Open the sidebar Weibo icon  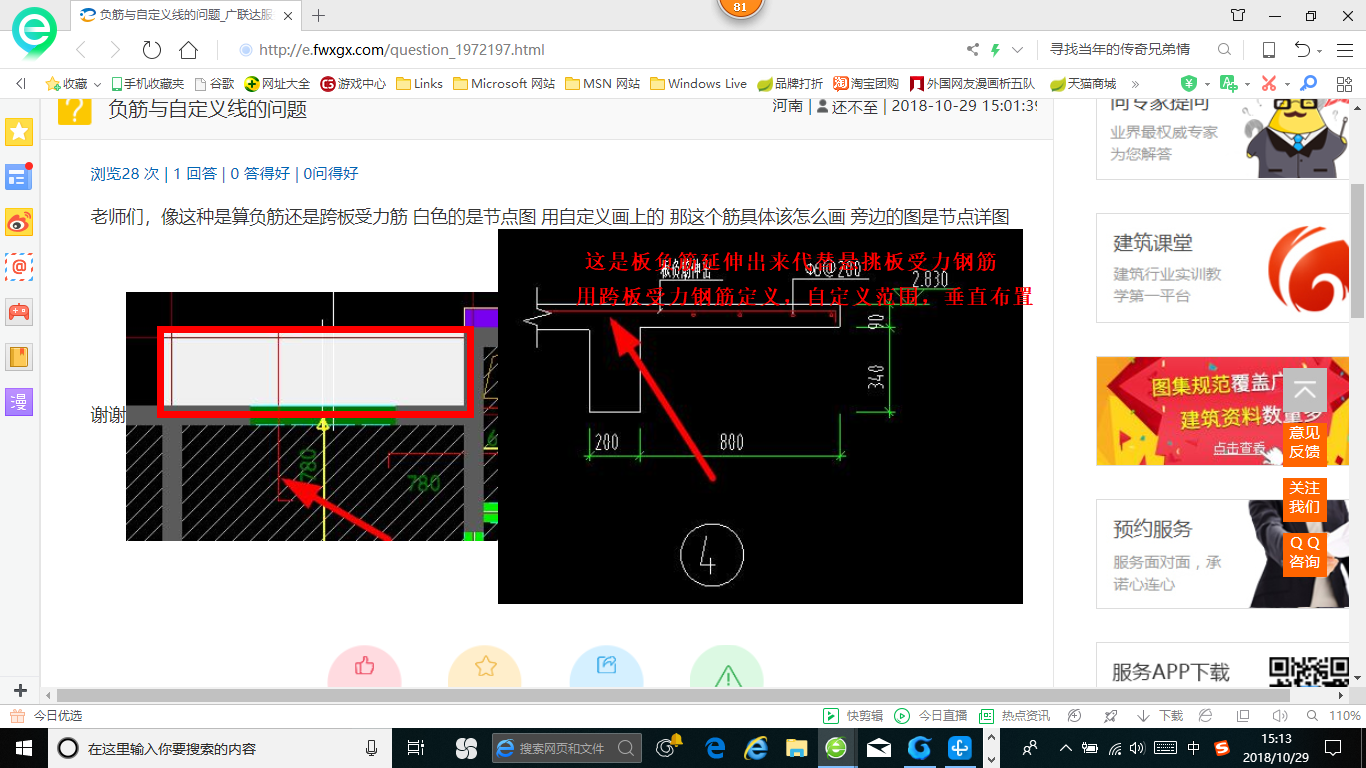(x=20, y=222)
